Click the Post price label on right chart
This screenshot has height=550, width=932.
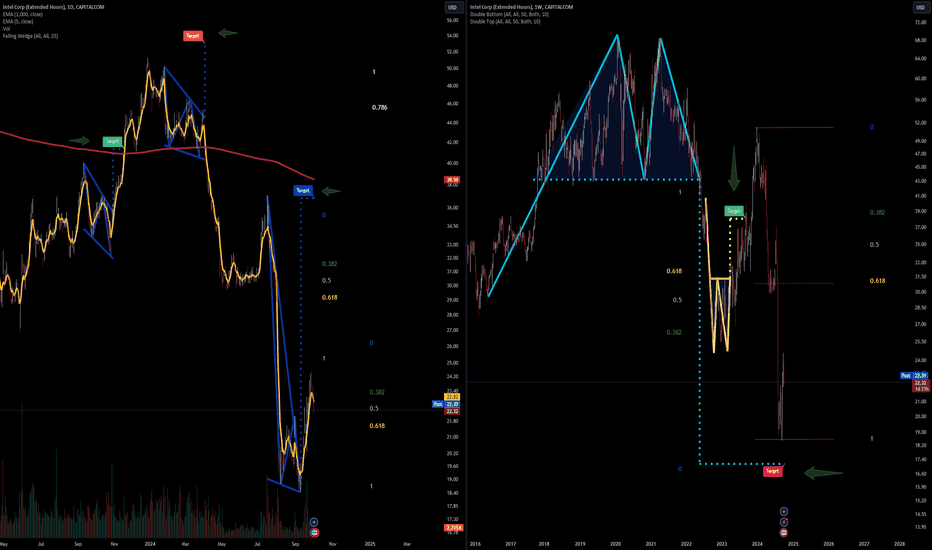[x=914, y=376]
